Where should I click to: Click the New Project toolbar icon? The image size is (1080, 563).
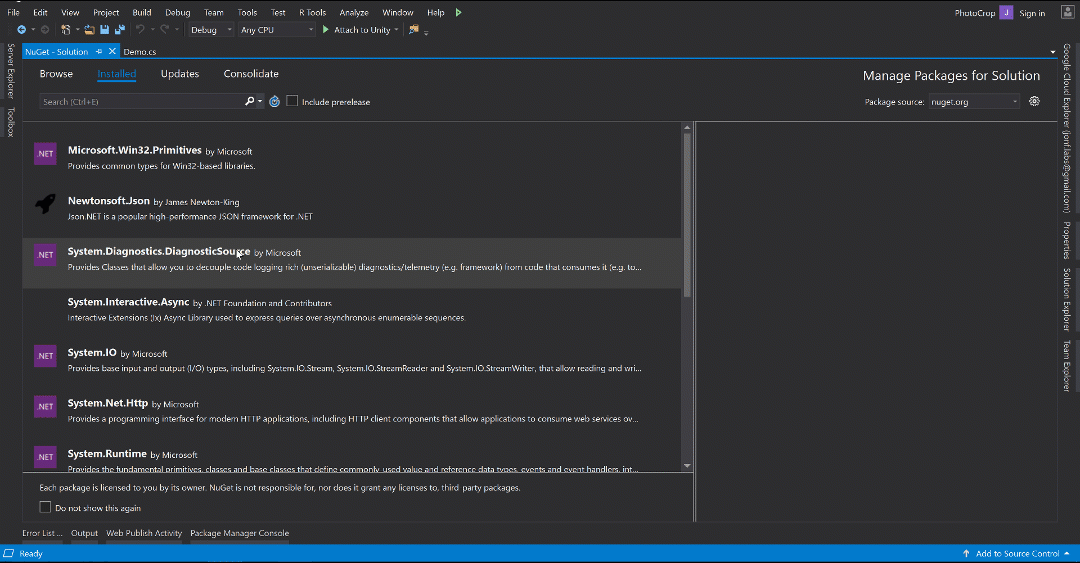click(x=65, y=30)
